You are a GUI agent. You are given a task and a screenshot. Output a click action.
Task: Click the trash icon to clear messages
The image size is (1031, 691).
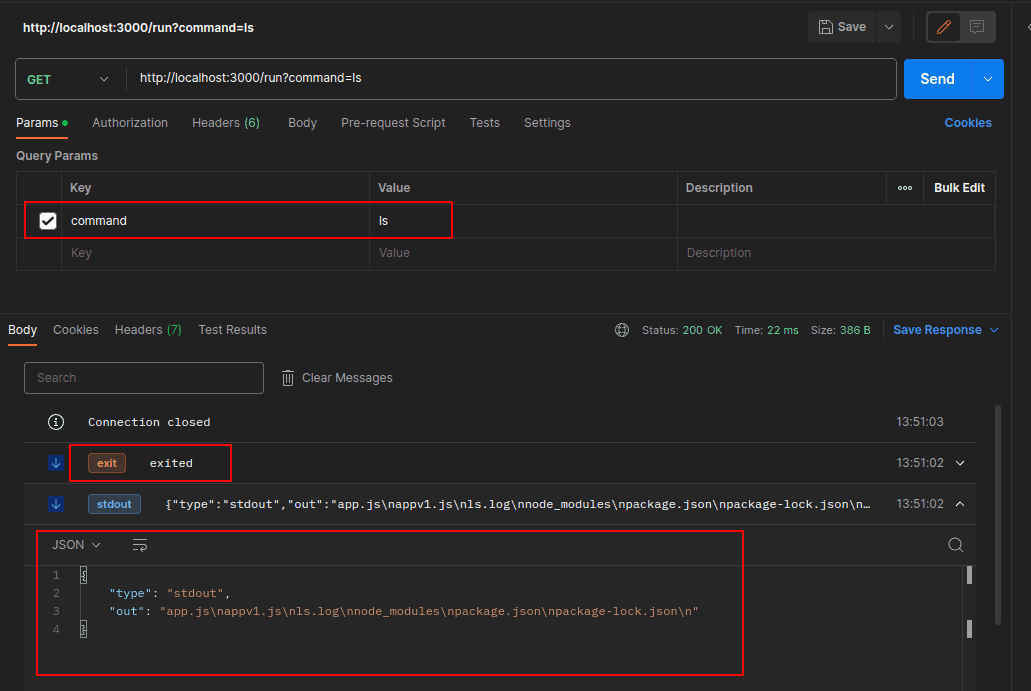point(288,377)
